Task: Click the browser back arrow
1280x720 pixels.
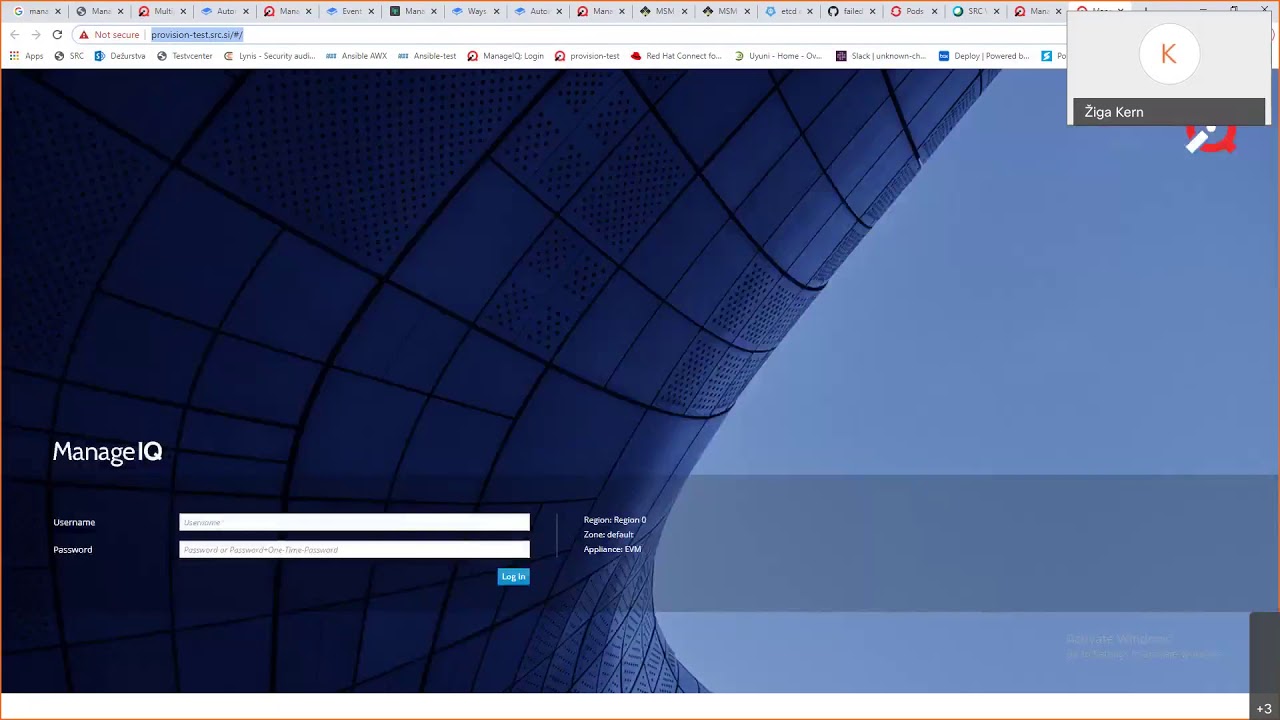Action: click(x=14, y=35)
